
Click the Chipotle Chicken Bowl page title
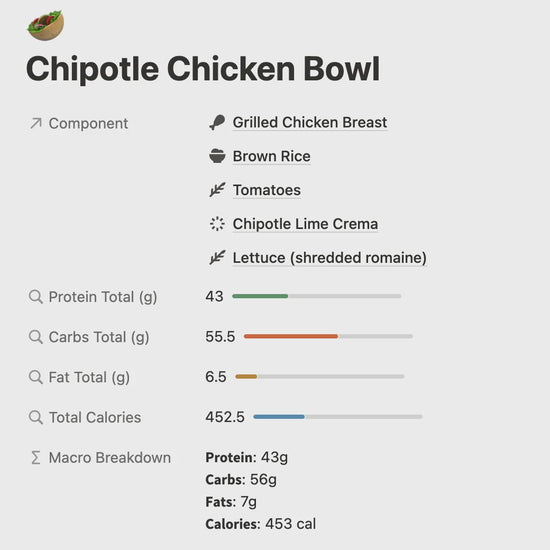(203, 69)
